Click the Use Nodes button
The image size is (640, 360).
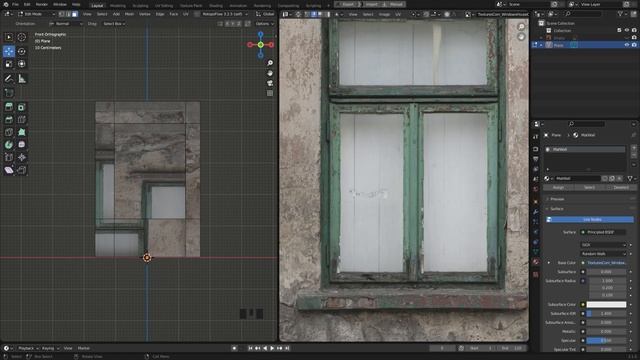[x=590, y=220]
